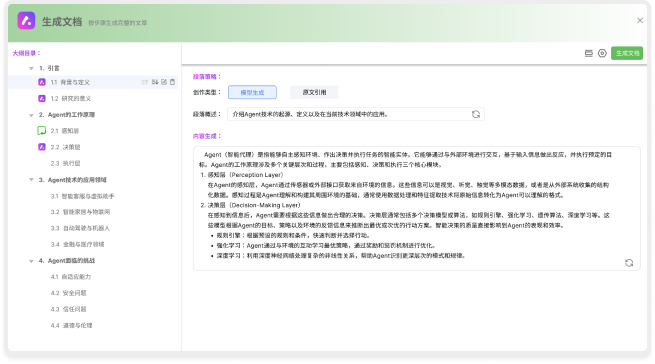Click the move down arrow icon on row 1.1

(155, 82)
